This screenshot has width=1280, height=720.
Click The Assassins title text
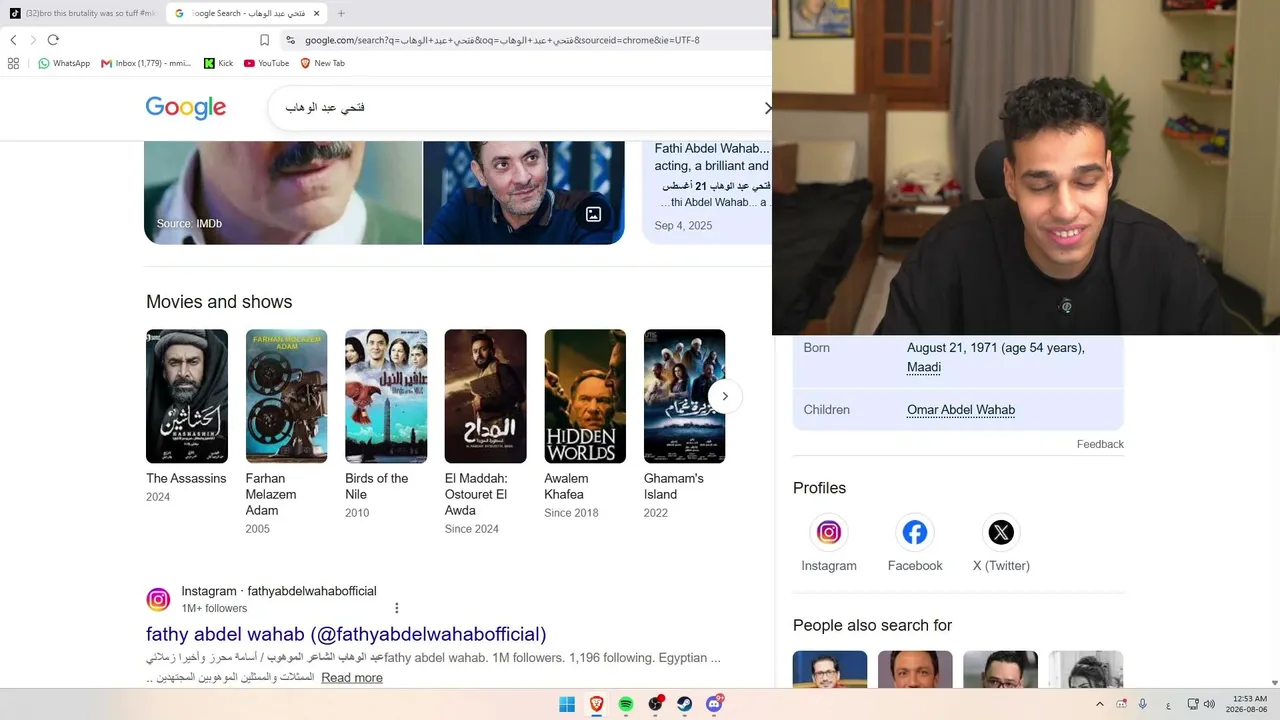[x=186, y=478]
